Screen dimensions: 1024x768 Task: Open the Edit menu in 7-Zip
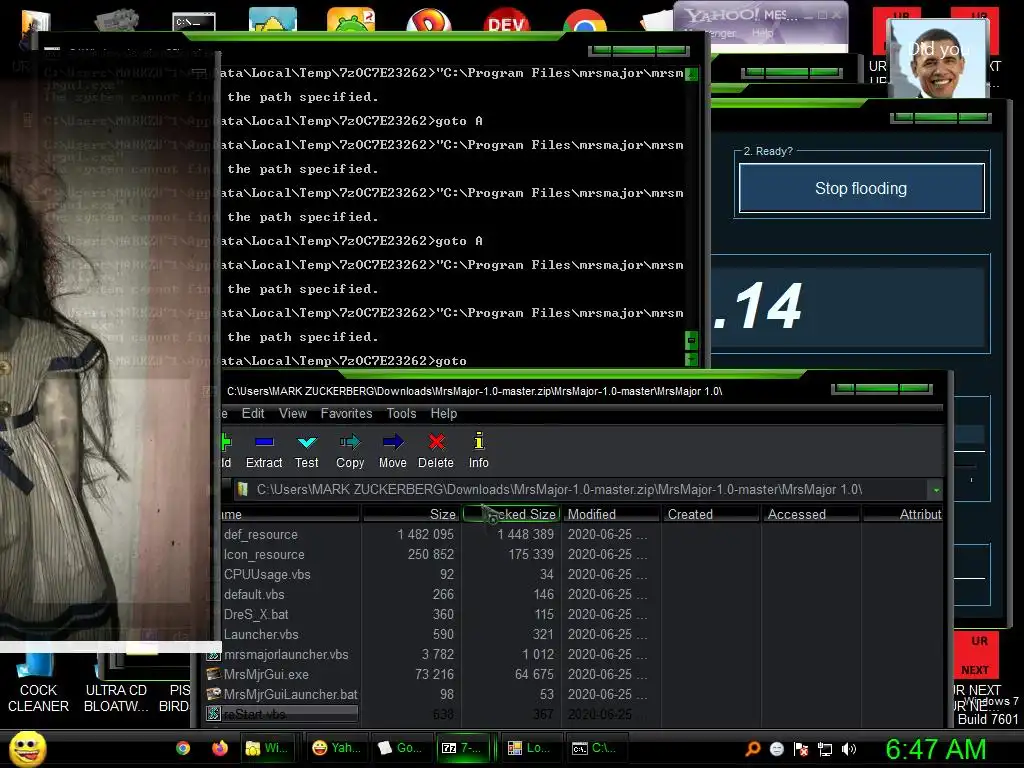[253, 413]
